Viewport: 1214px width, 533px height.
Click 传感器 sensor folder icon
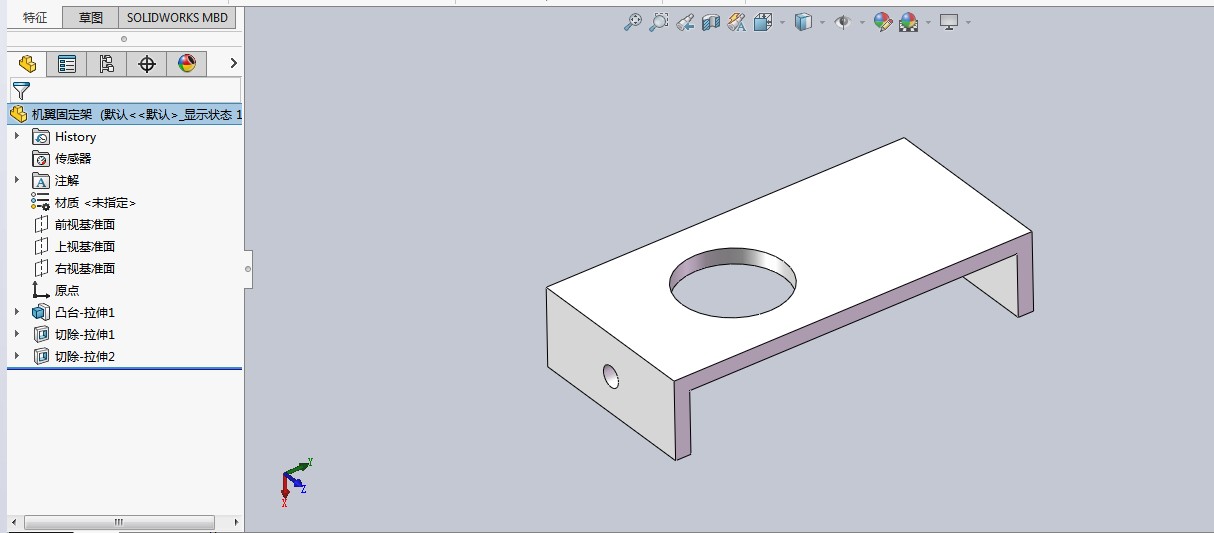(x=41, y=158)
